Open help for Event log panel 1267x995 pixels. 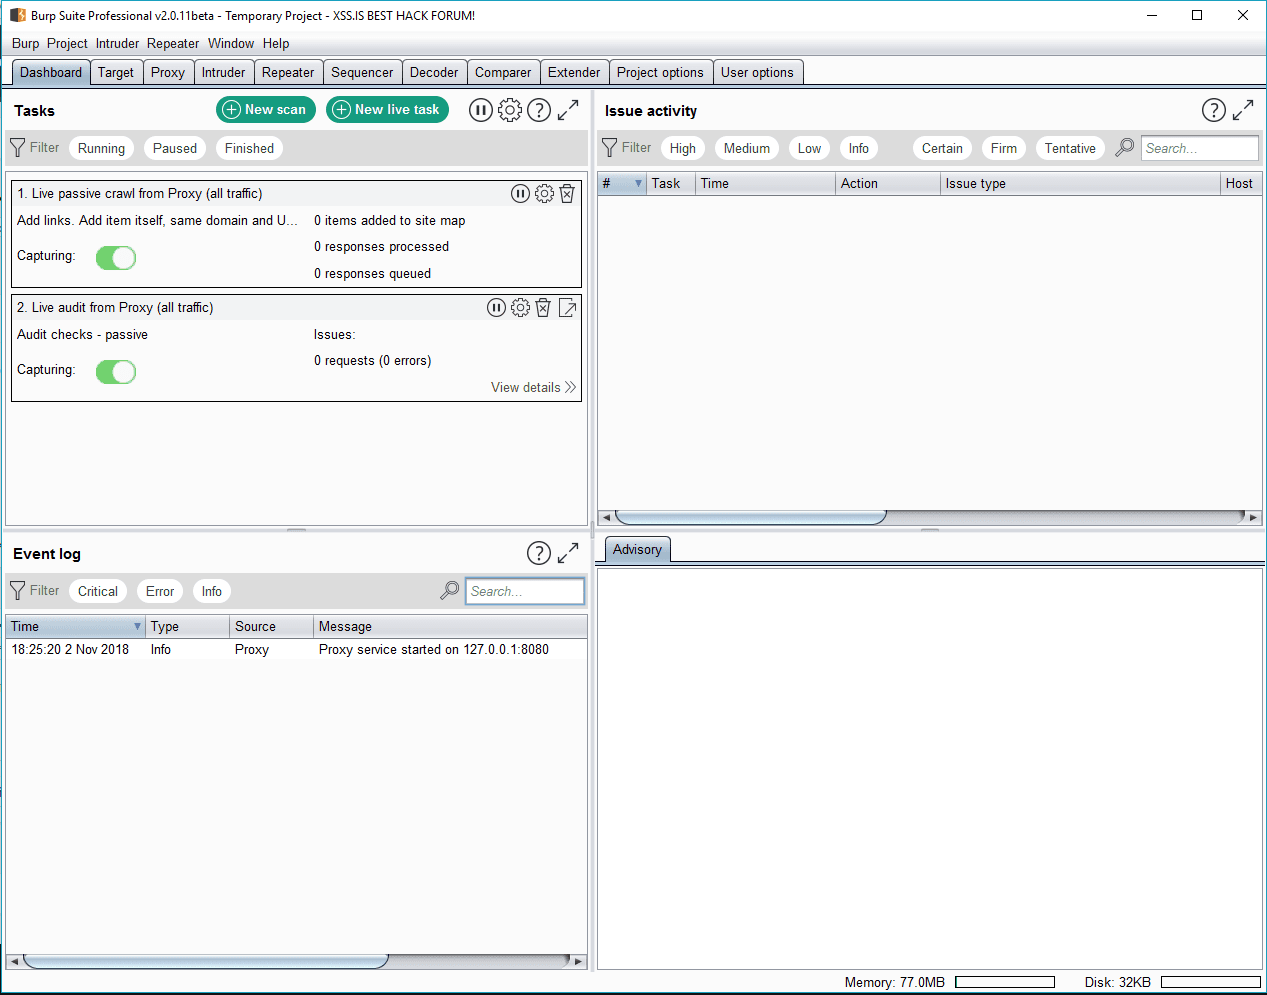click(x=539, y=553)
